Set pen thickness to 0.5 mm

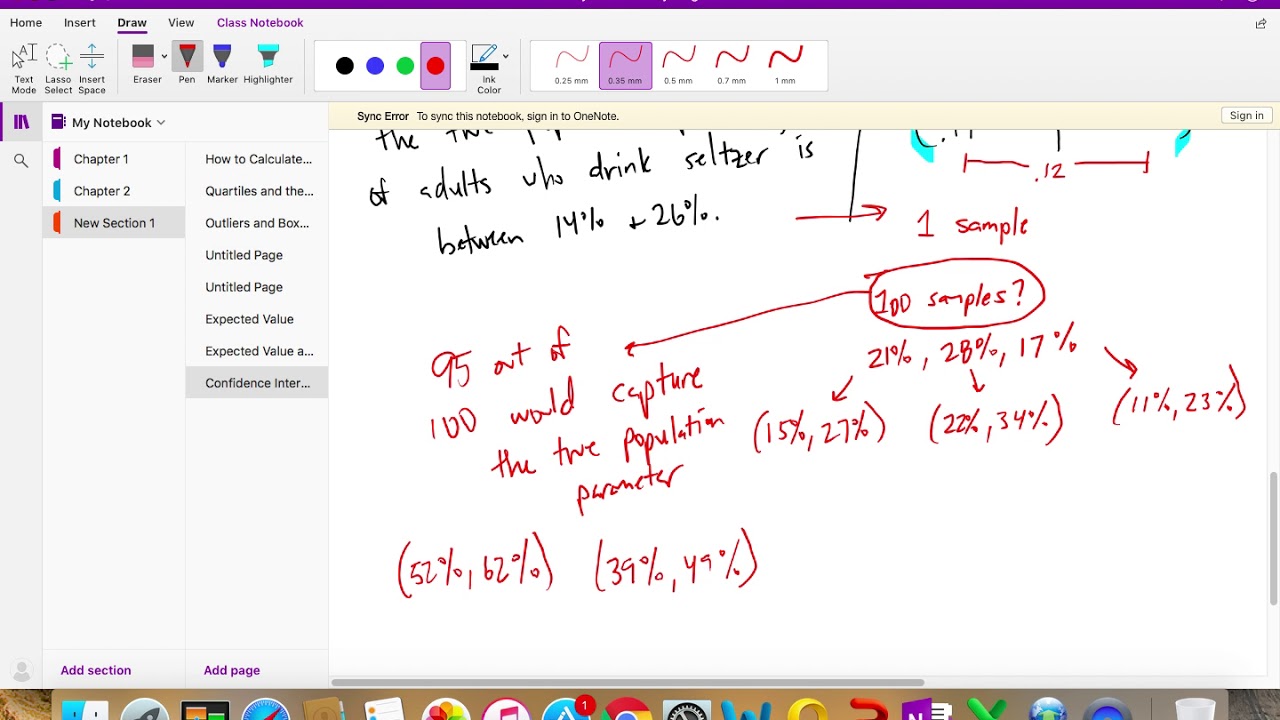(x=678, y=66)
